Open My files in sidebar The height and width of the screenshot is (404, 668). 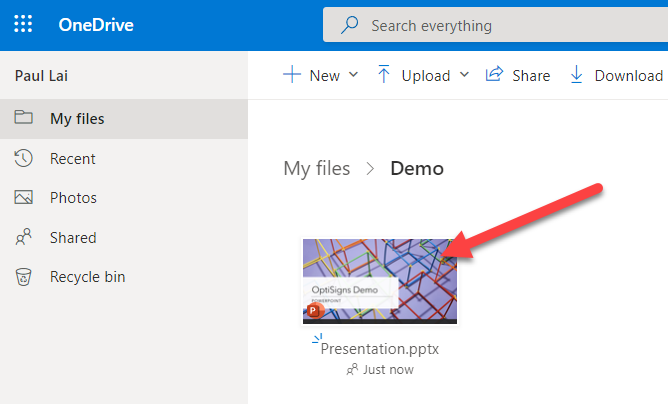pos(124,119)
